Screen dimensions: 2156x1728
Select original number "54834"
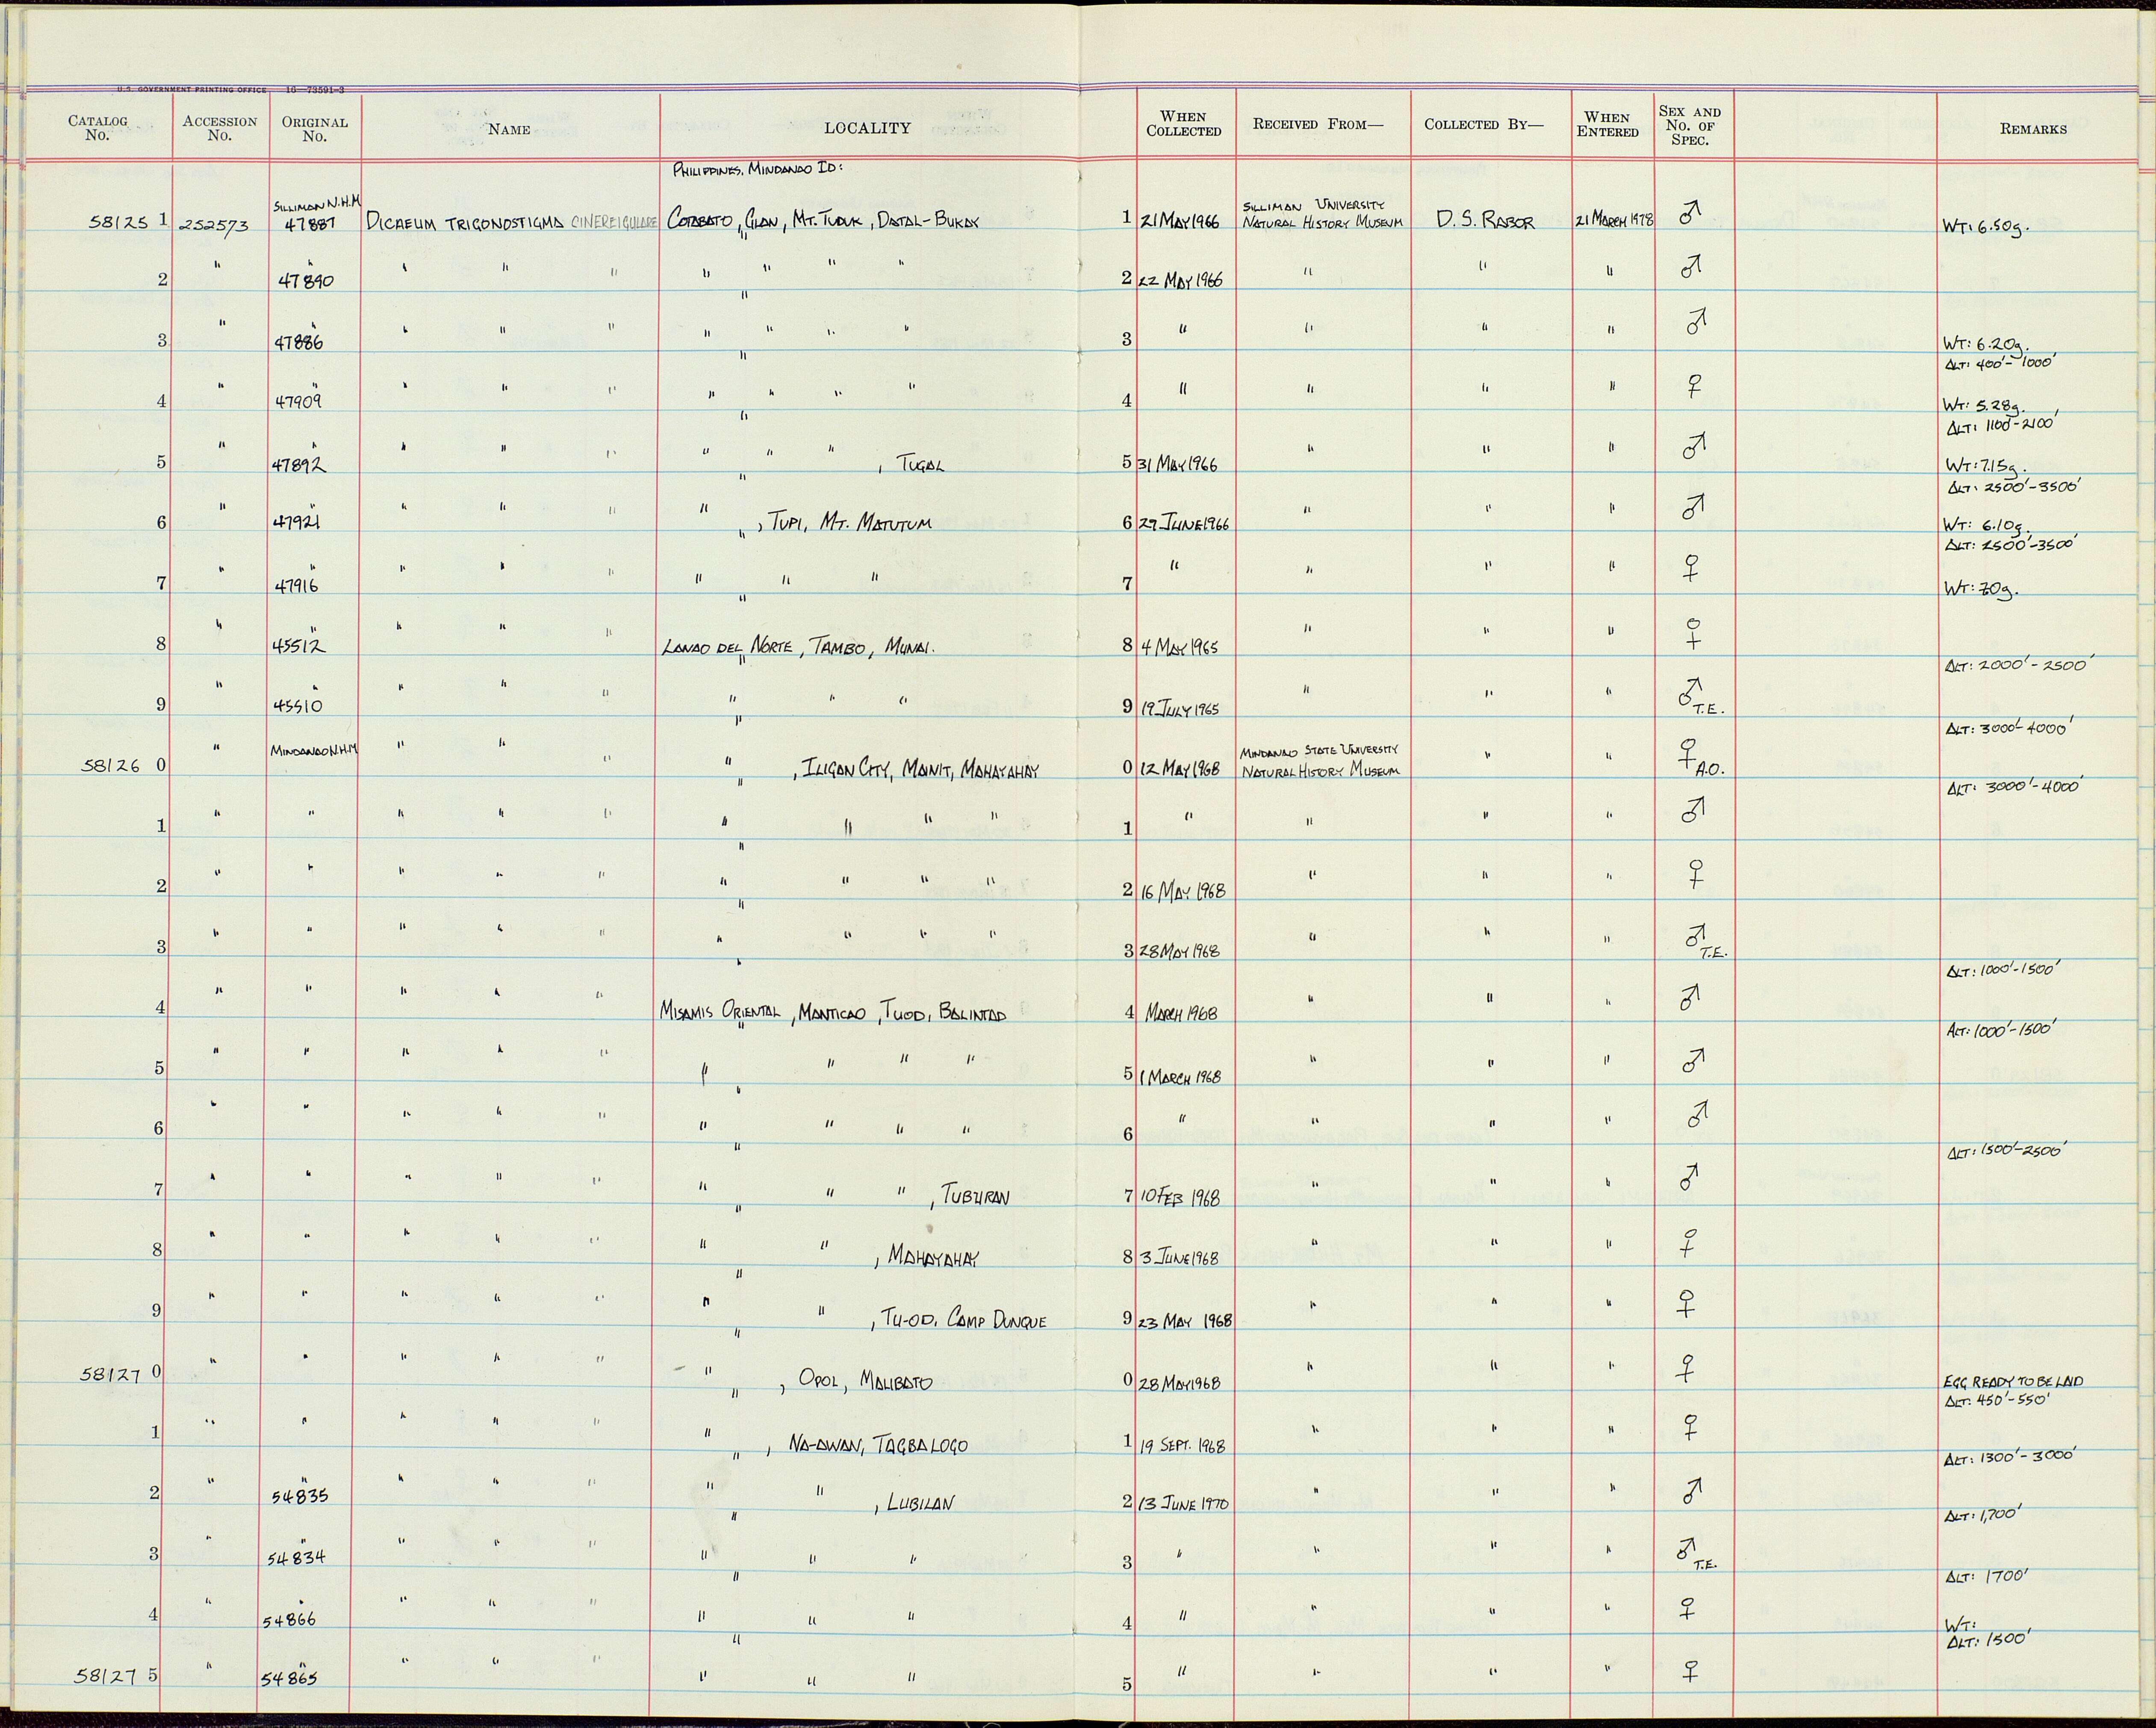(x=298, y=1558)
